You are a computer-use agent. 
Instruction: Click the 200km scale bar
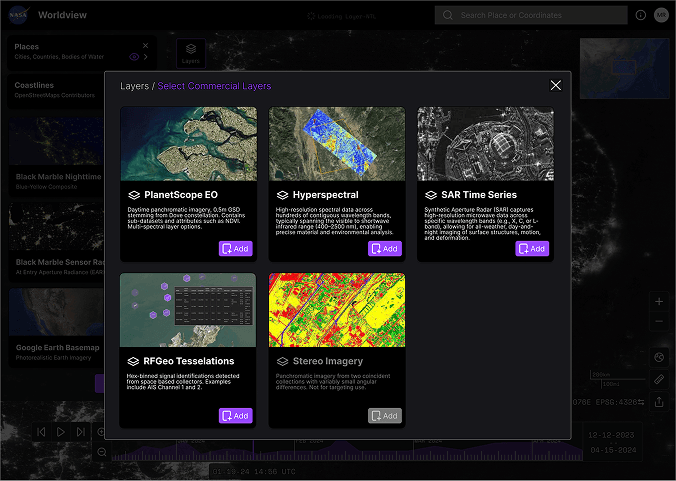(617, 375)
